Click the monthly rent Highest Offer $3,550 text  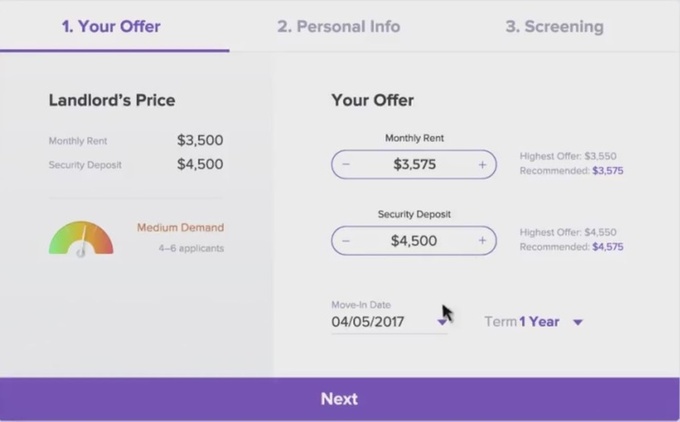568,156
